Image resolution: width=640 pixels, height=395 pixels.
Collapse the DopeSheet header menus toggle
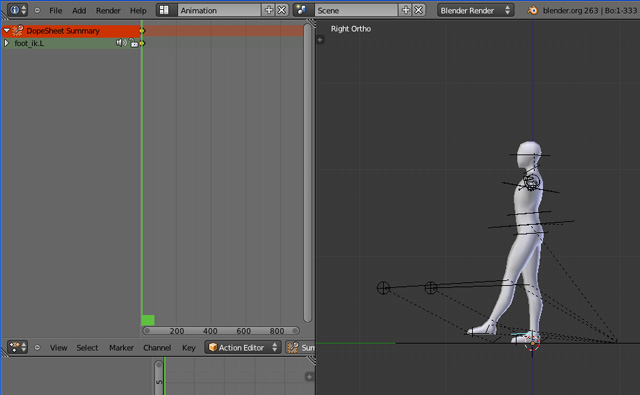(x=37, y=348)
